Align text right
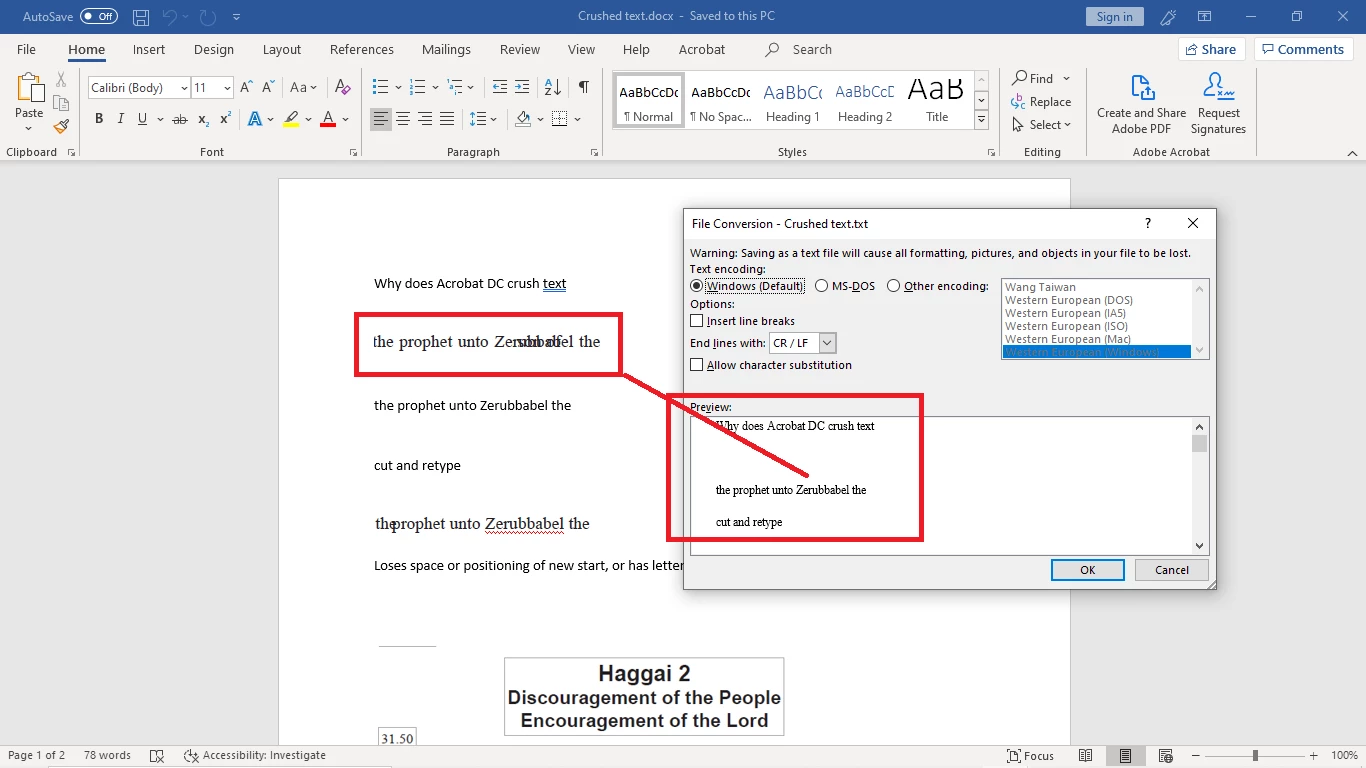1366x768 pixels. 425,119
